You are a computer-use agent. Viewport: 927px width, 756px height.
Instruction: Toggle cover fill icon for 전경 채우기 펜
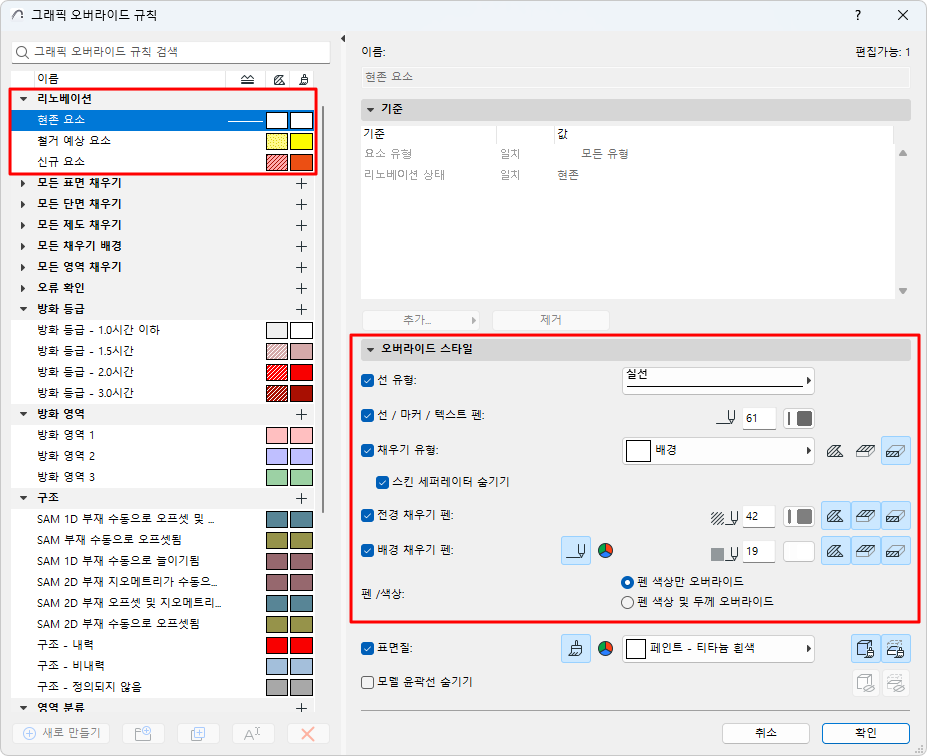tap(866, 516)
